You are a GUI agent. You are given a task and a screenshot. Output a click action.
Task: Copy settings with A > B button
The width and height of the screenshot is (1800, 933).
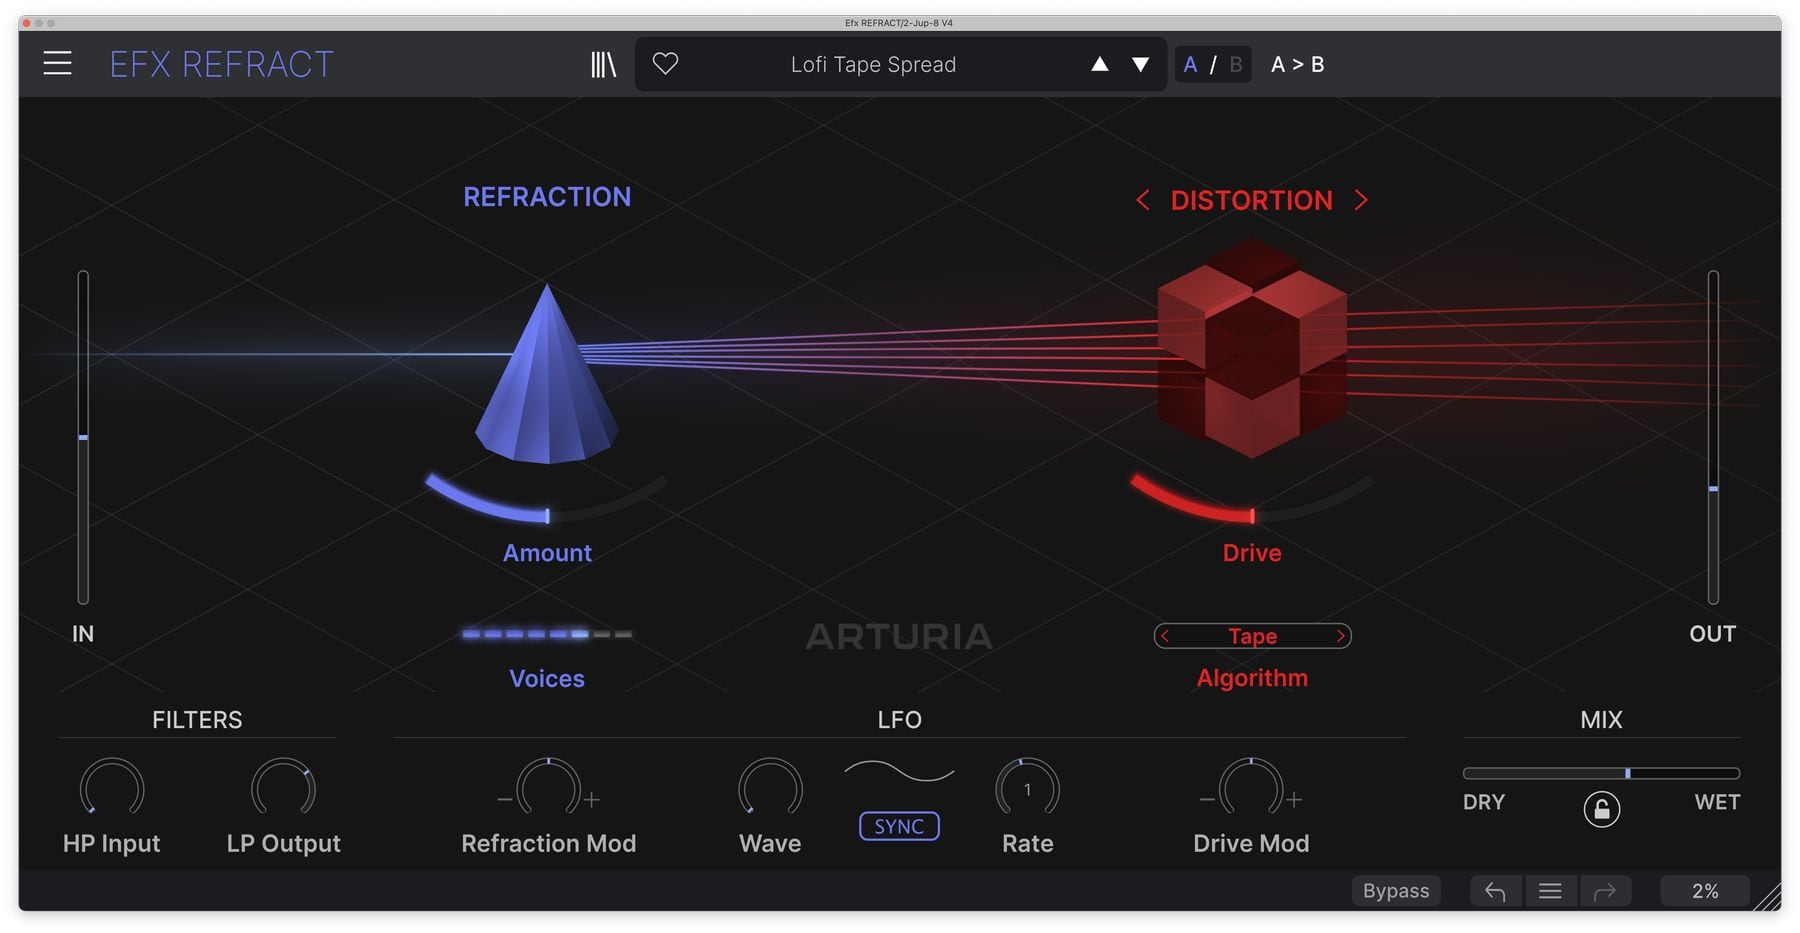pyautogui.click(x=1297, y=65)
